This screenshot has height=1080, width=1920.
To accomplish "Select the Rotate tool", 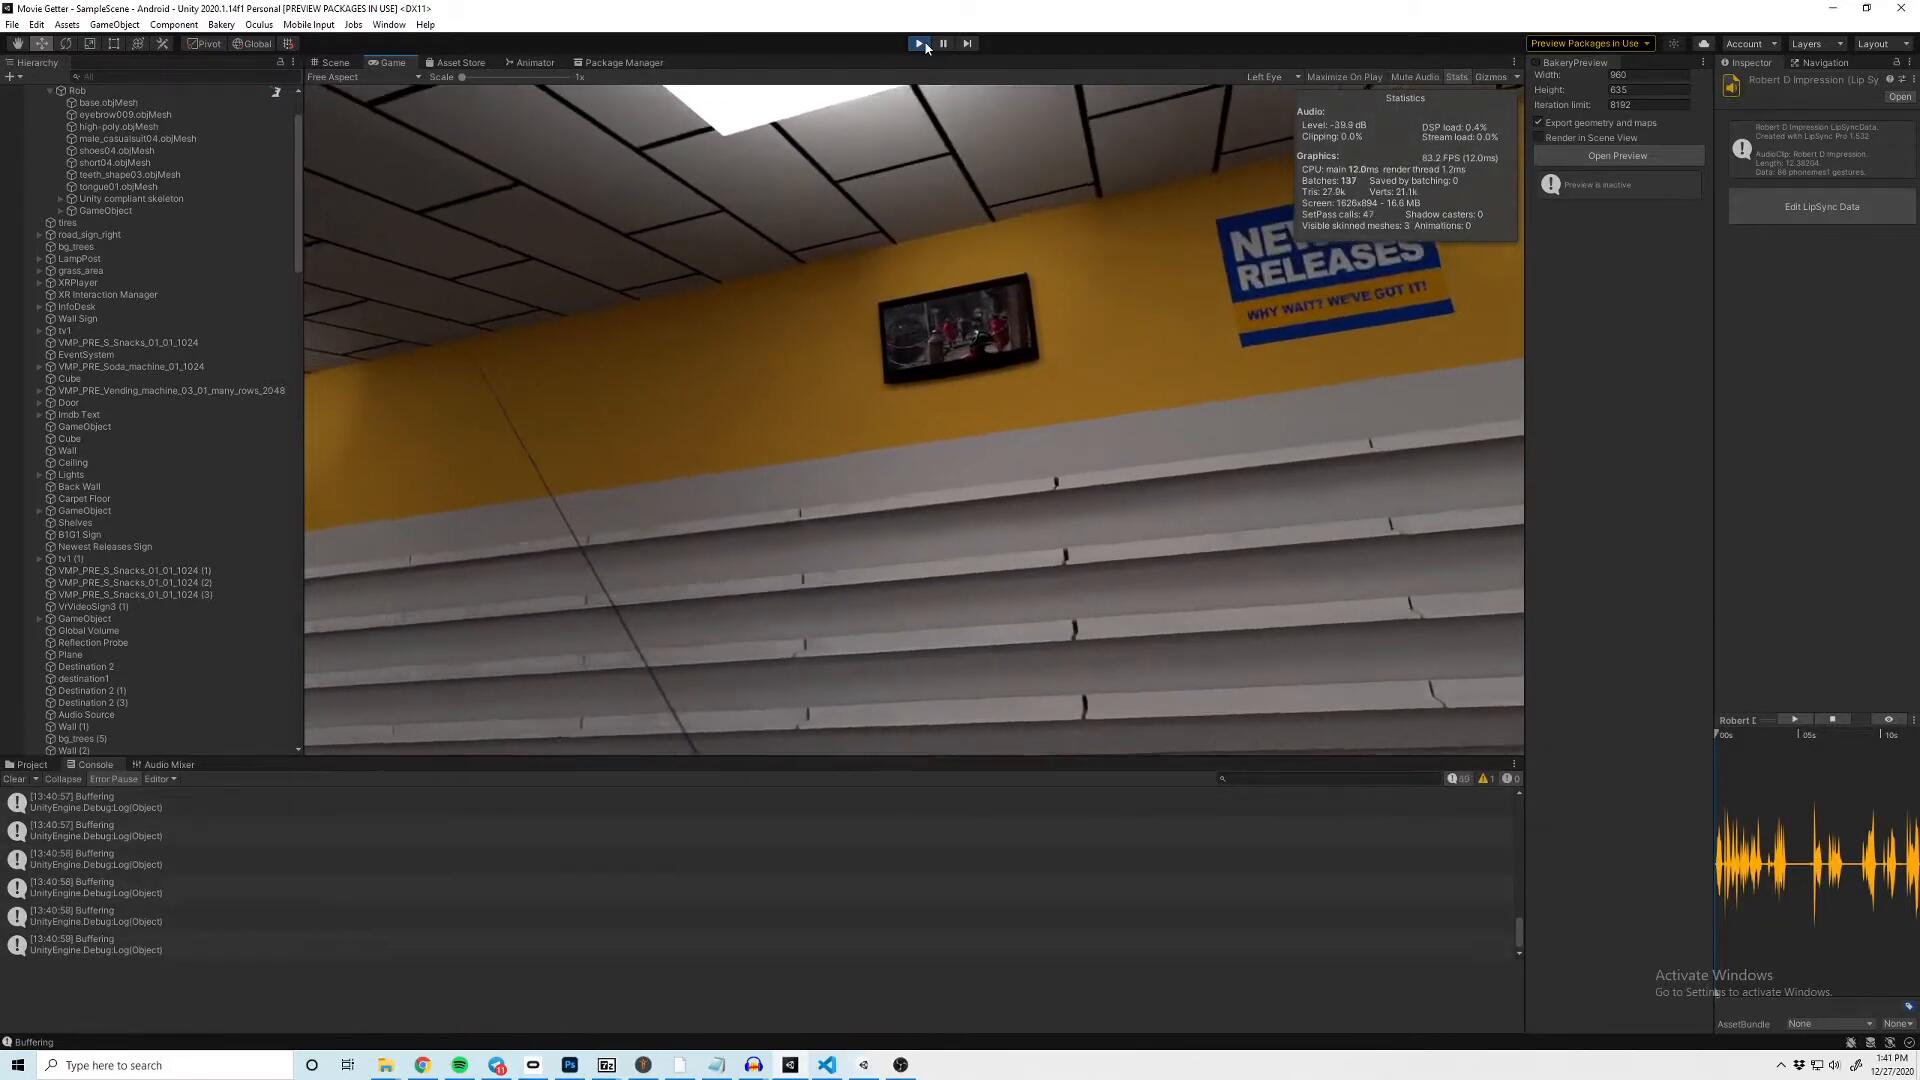I will pyautogui.click(x=66, y=44).
